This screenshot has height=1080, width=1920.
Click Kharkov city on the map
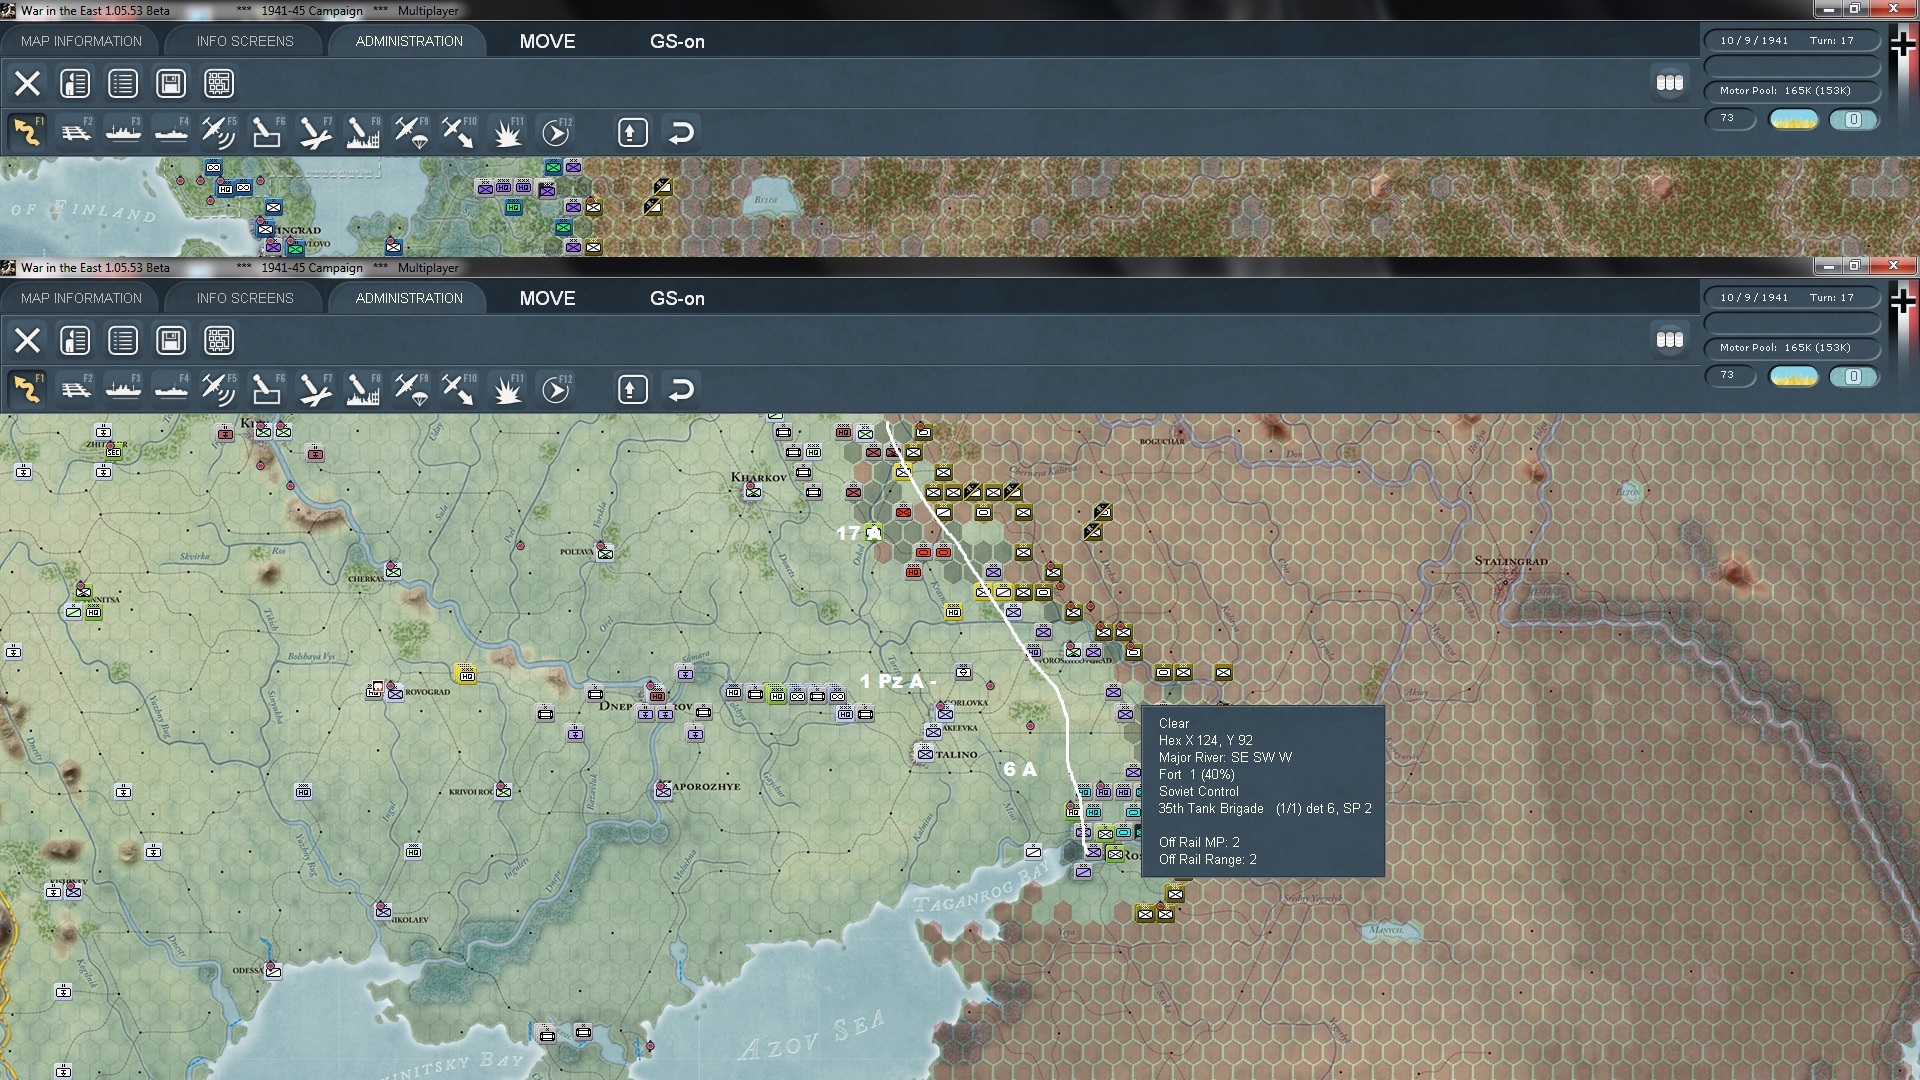point(758,477)
